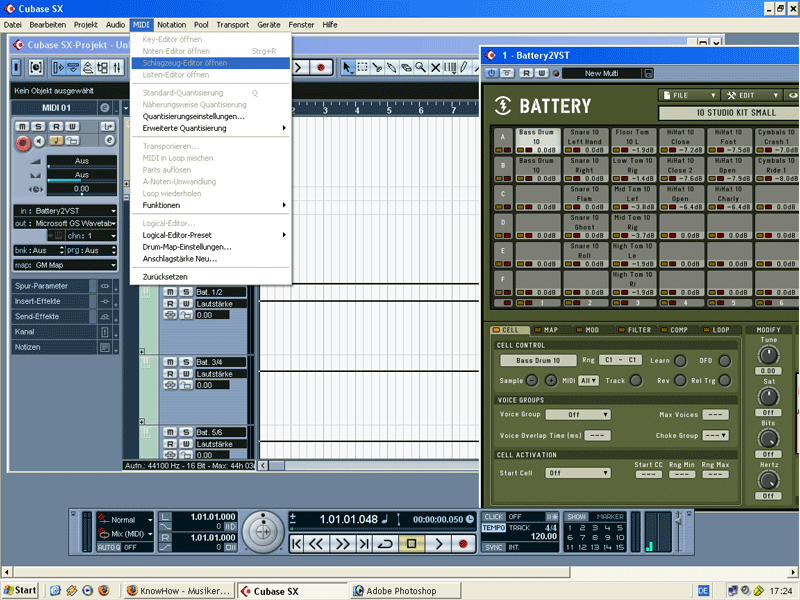Screen dimensions: 800x600
Task: Pick the Split scissors tool
Action: pyautogui.click(x=377, y=67)
